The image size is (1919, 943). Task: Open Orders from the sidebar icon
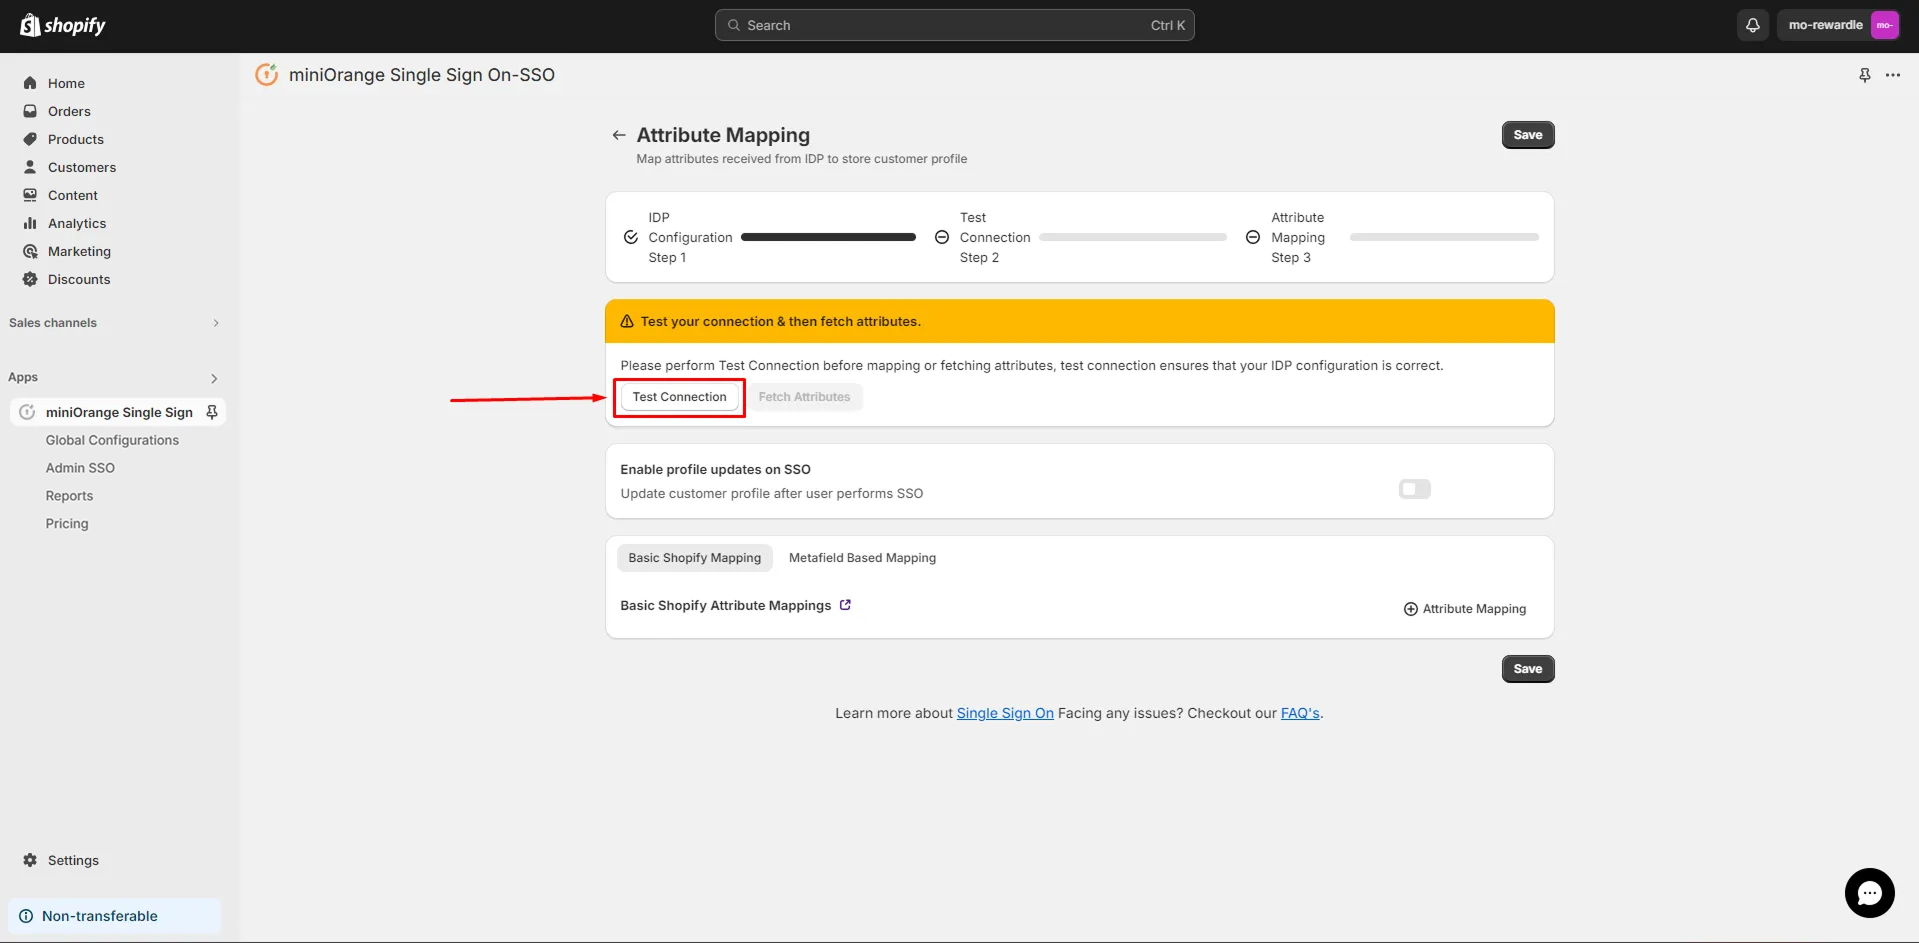point(30,111)
